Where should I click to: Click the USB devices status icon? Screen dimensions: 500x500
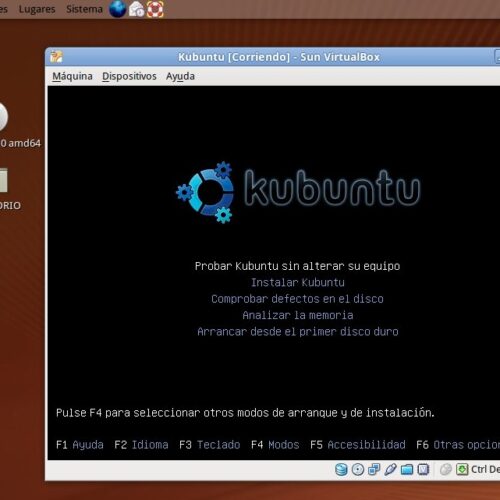pos(390,469)
